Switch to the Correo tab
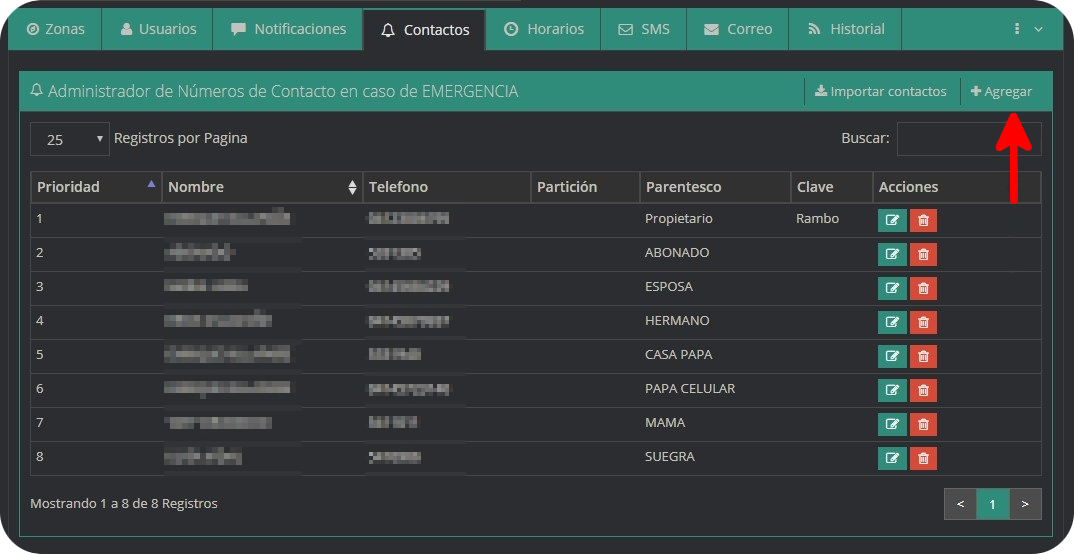The width and height of the screenshot is (1074, 554). tap(737, 29)
